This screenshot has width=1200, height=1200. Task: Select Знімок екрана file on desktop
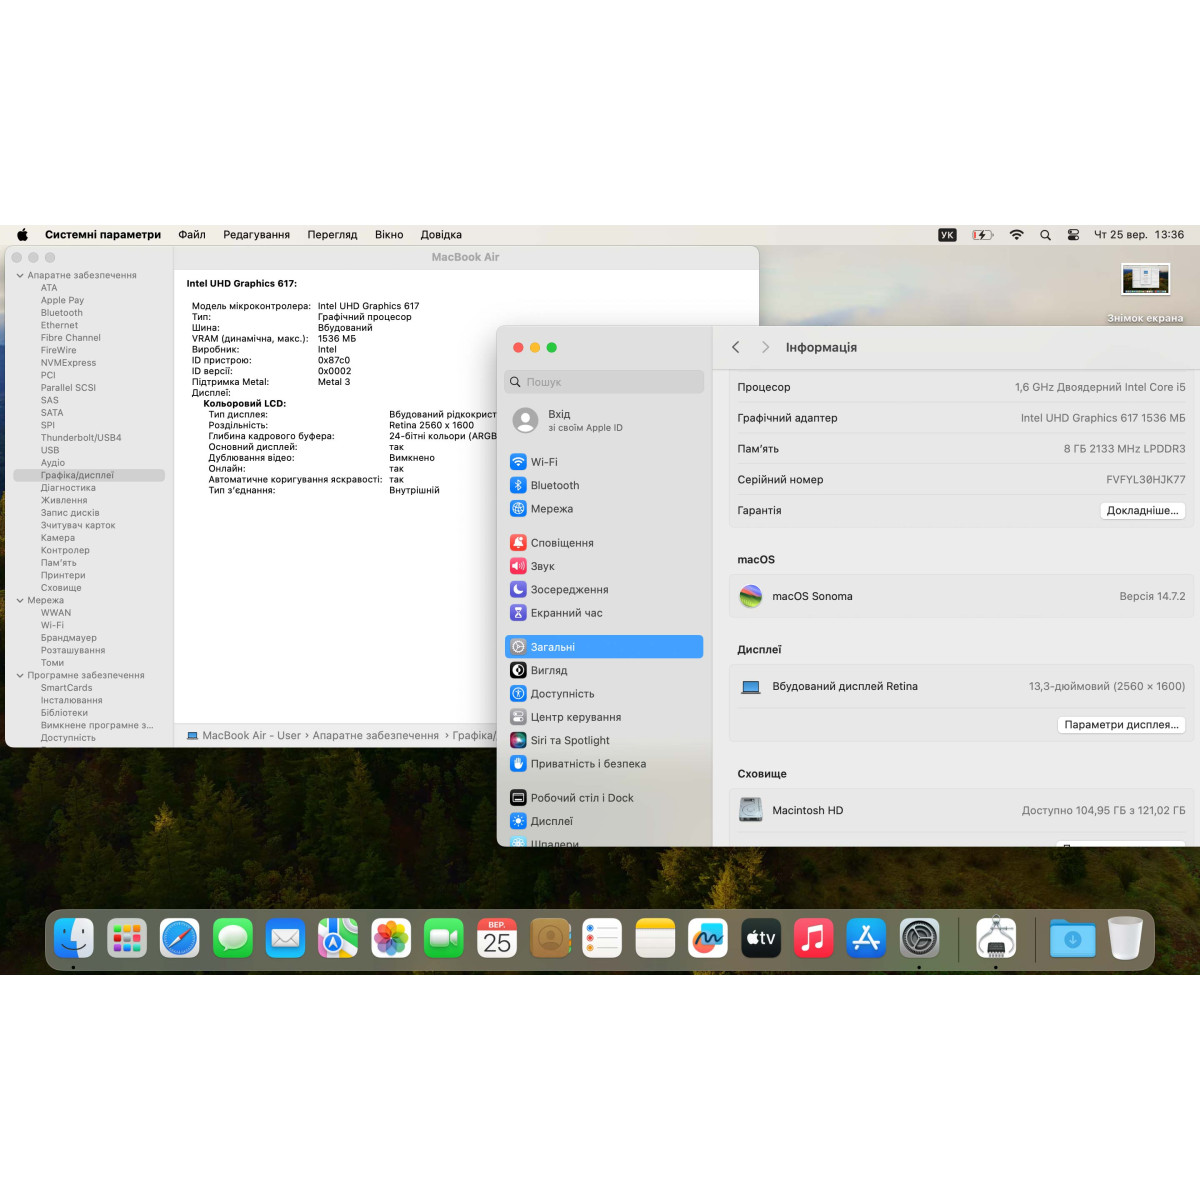1145,293
